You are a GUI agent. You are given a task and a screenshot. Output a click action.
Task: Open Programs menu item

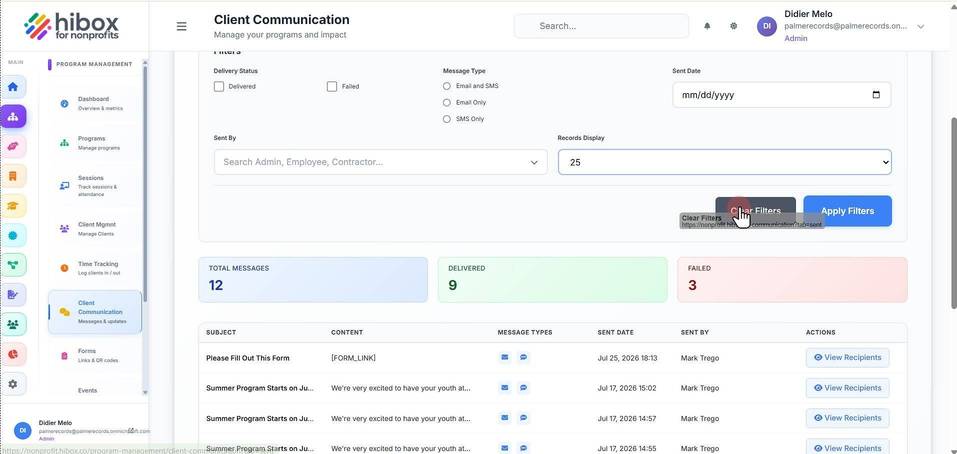click(95, 143)
